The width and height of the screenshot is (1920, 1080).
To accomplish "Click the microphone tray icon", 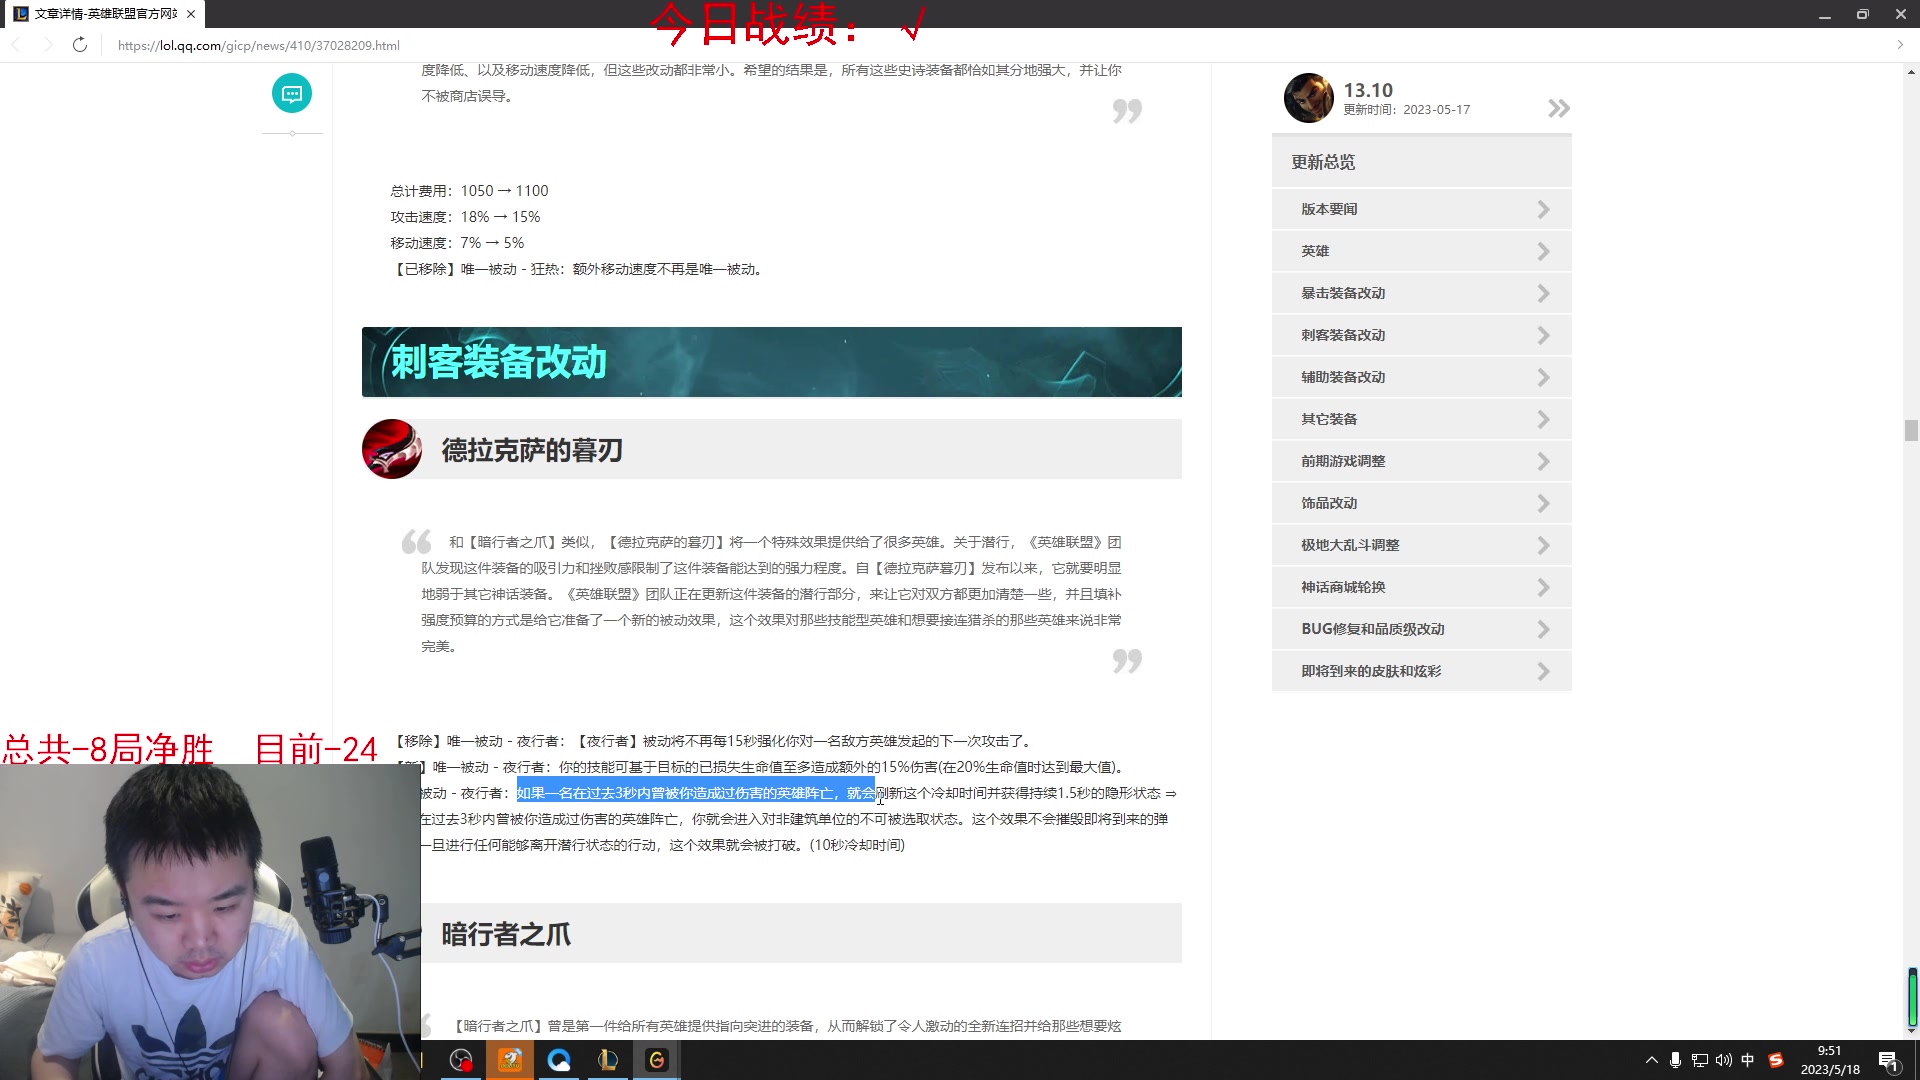I will click(1675, 1060).
